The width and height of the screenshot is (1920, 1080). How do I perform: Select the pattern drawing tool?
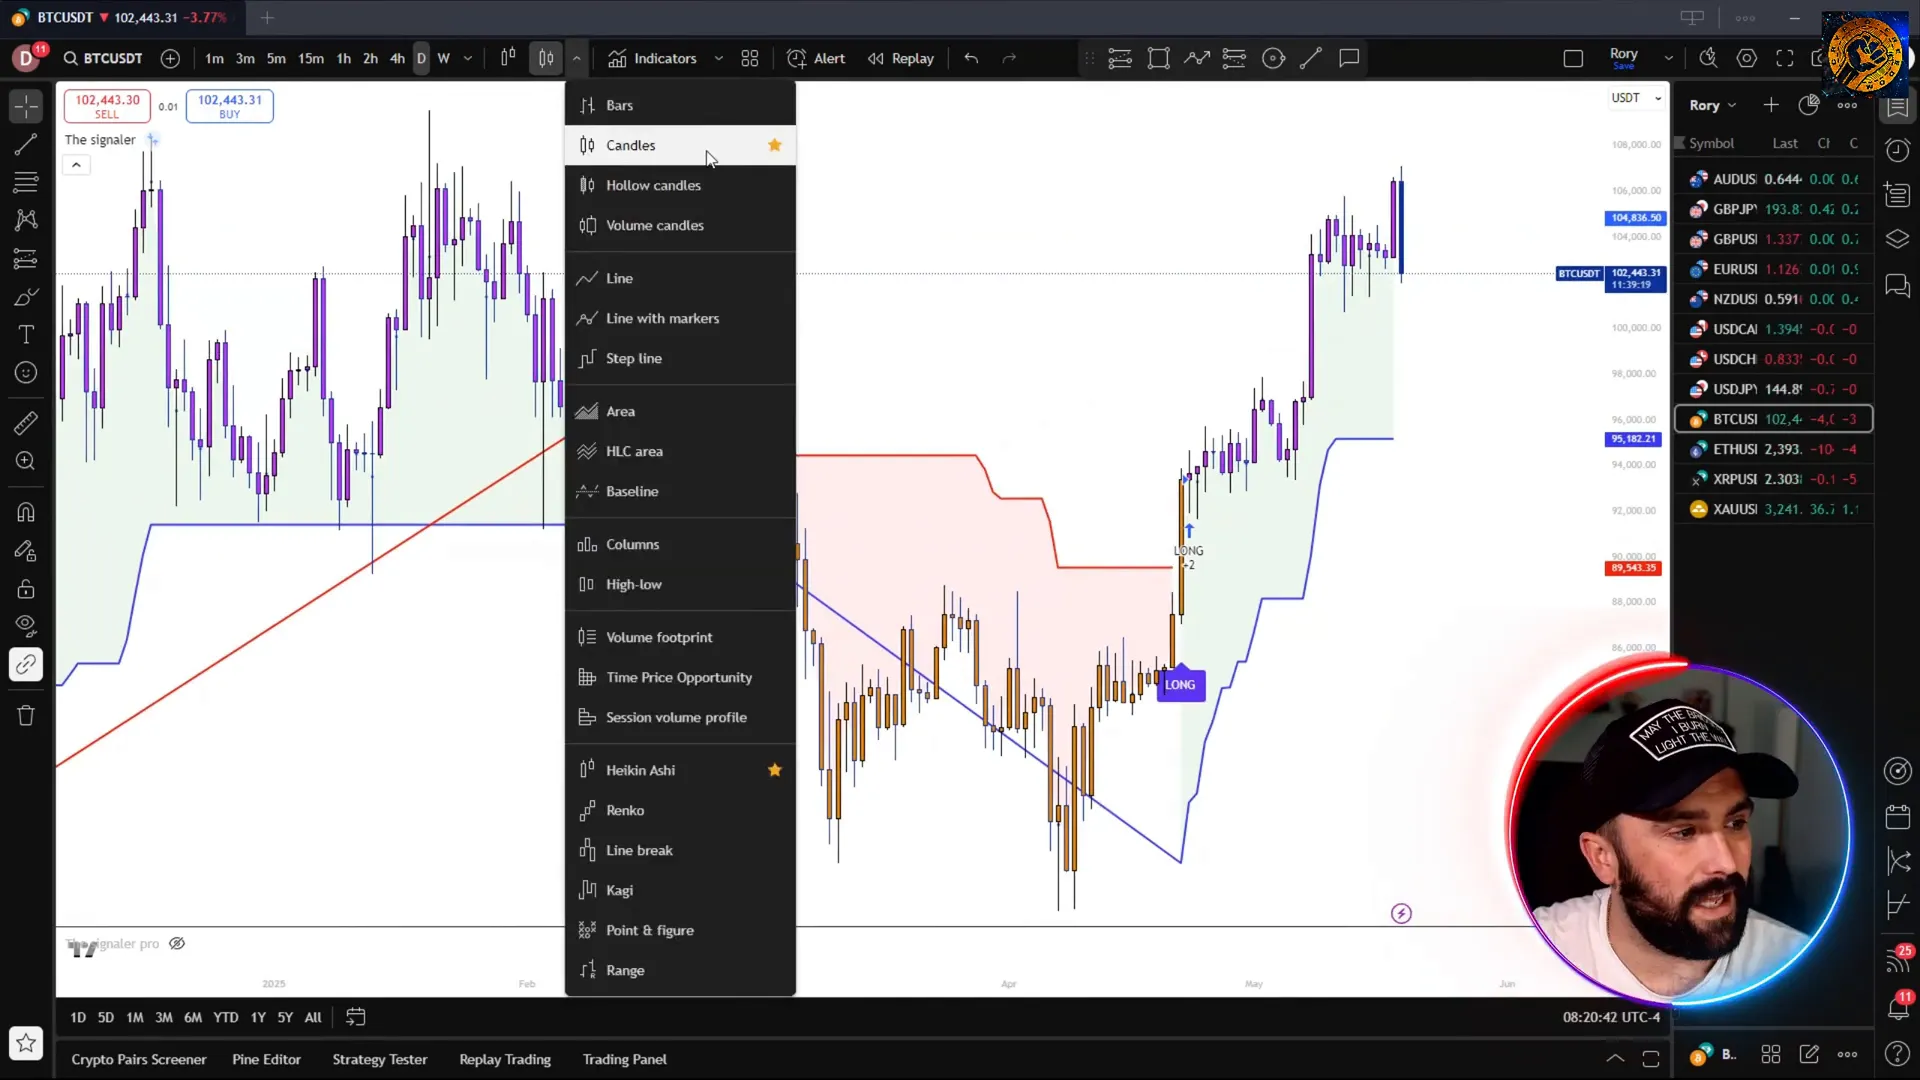point(26,220)
